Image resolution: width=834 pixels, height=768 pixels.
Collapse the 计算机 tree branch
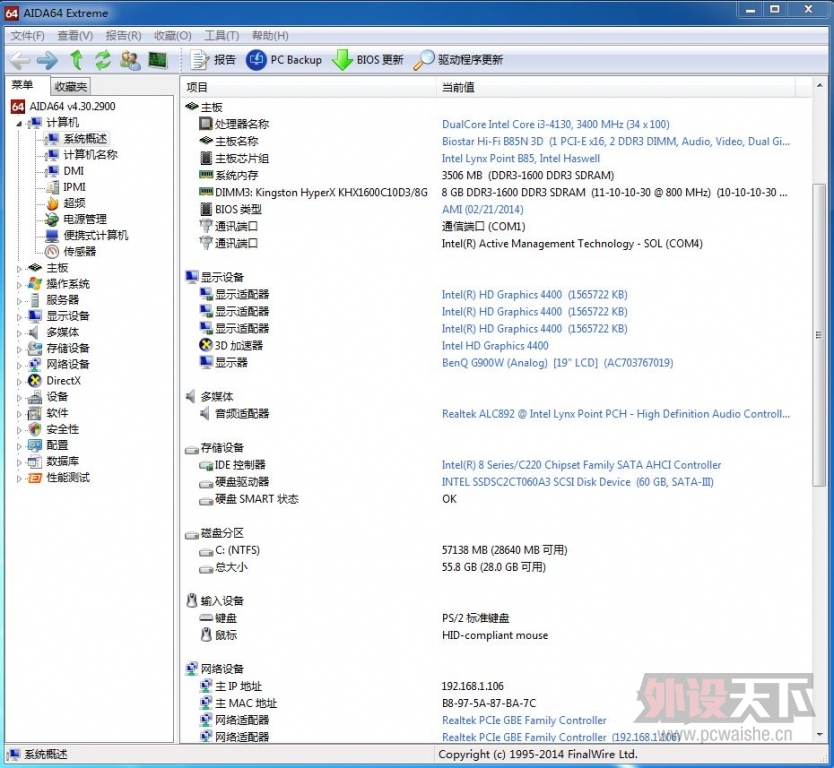click(x=19, y=123)
